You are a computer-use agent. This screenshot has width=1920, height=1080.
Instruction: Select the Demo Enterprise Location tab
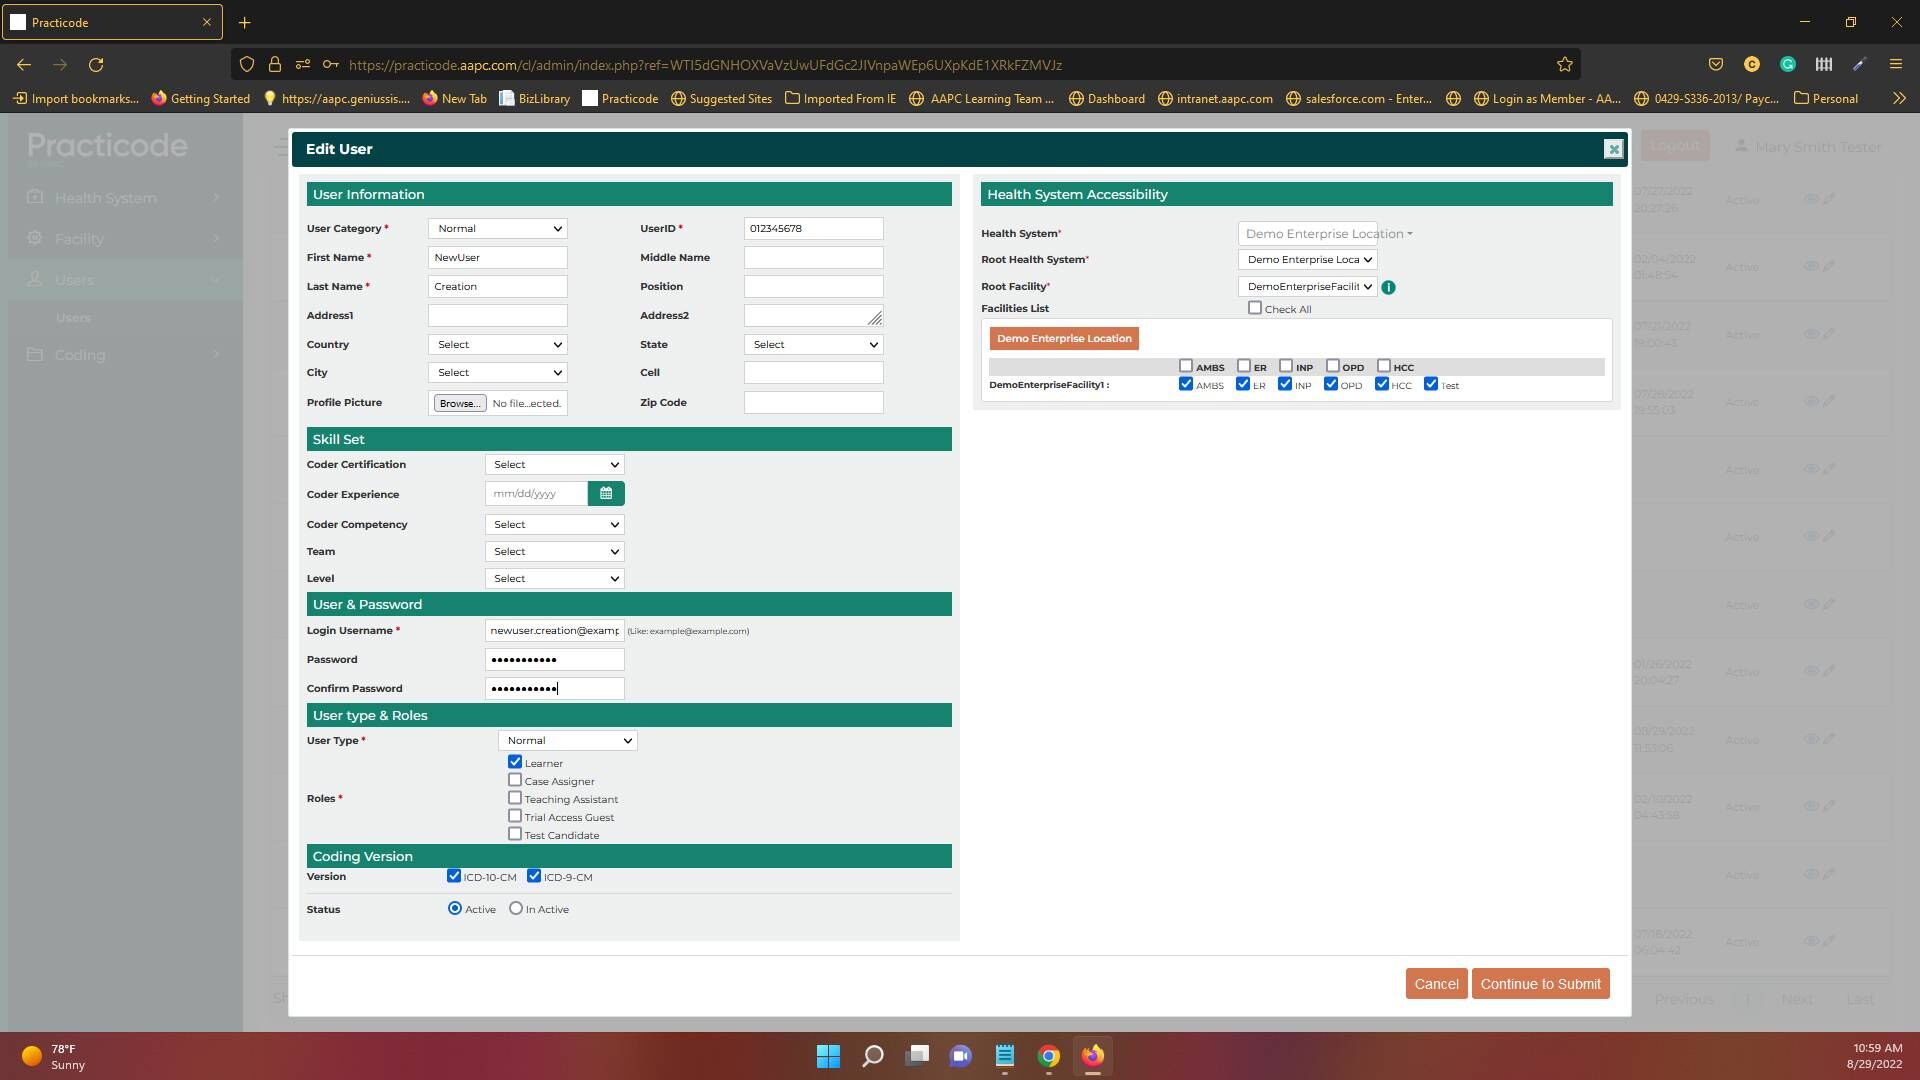[x=1064, y=339]
